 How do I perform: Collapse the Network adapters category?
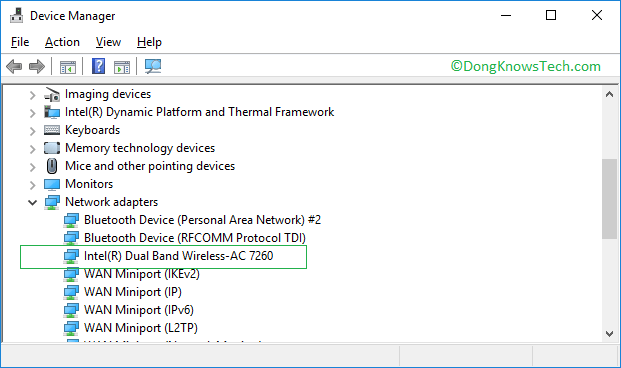click(x=32, y=203)
